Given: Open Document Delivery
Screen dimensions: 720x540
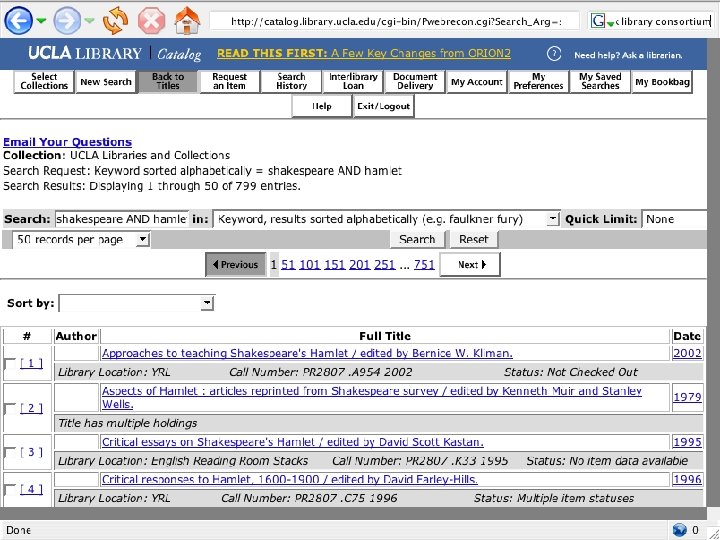Looking at the screenshot, I should (x=415, y=82).
